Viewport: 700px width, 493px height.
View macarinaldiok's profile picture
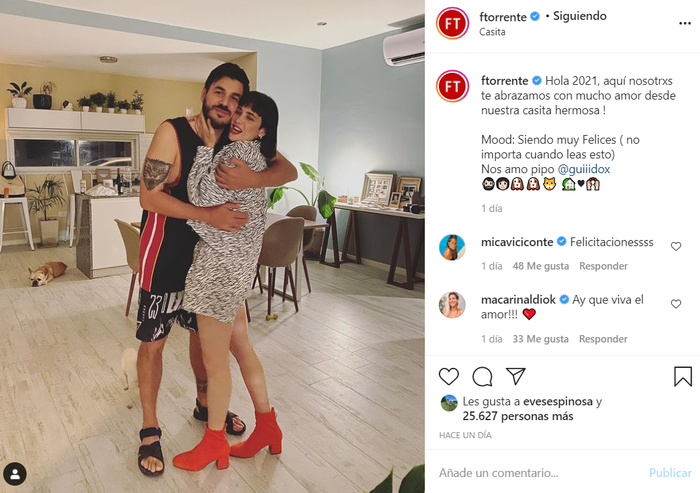(x=452, y=305)
